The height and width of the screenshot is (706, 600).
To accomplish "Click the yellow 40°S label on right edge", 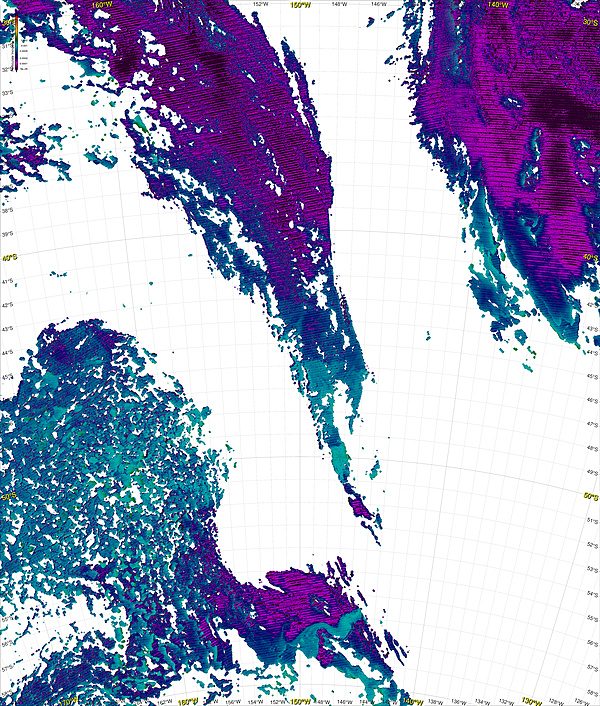I will click(591, 256).
